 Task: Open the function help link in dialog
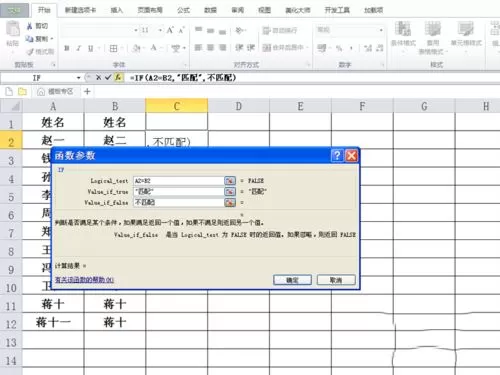point(84,280)
